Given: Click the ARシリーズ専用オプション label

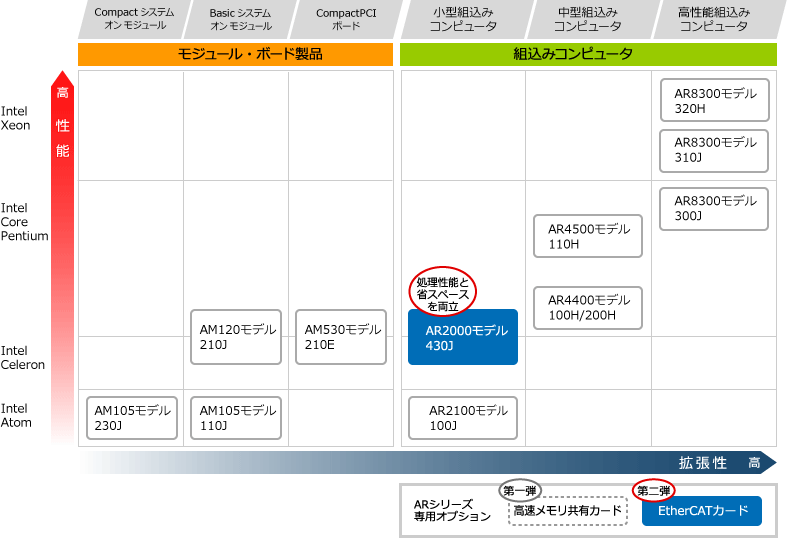Looking at the screenshot, I should point(452,510).
